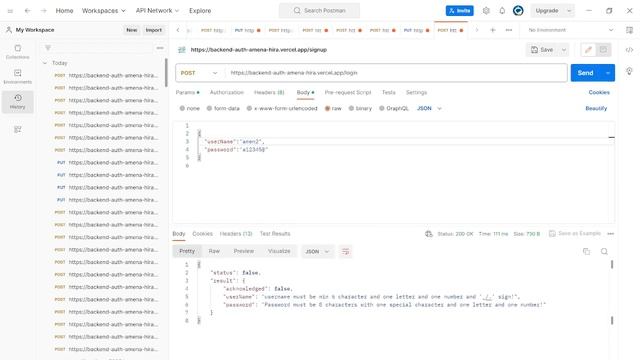Open response Headers (13) tab

point(236,234)
